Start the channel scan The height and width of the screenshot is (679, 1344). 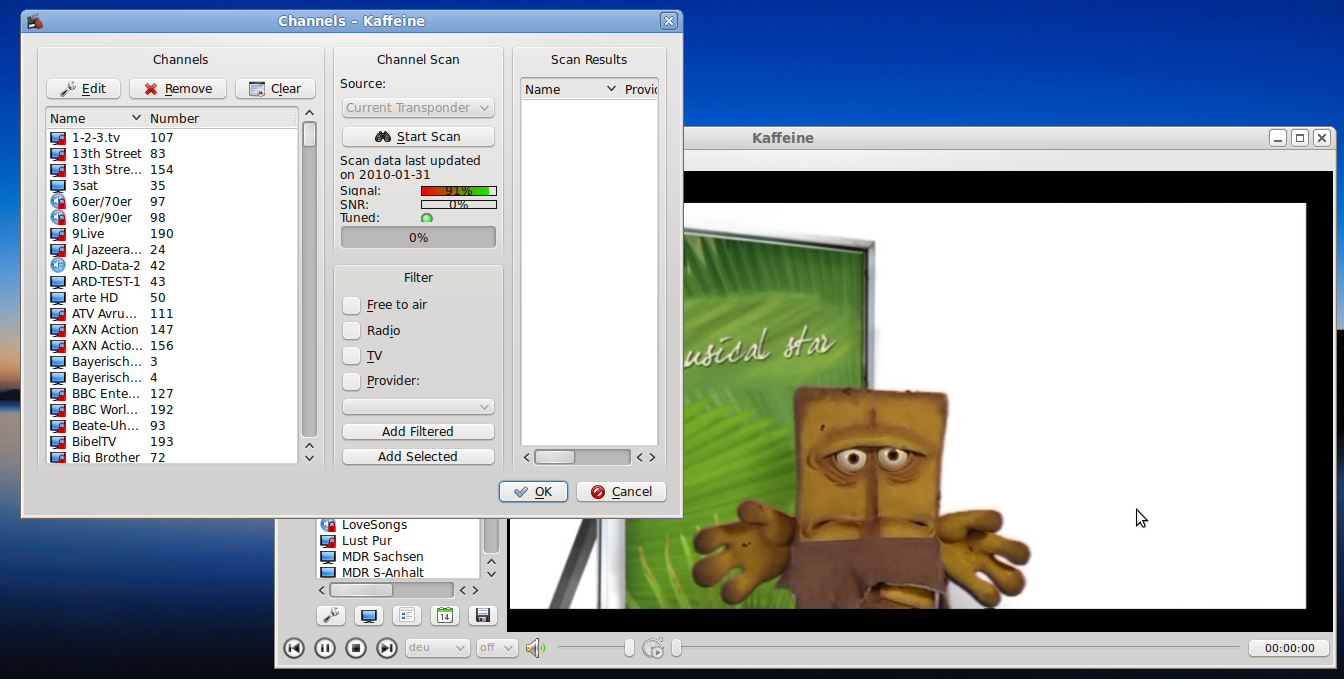[x=418, y=137]
